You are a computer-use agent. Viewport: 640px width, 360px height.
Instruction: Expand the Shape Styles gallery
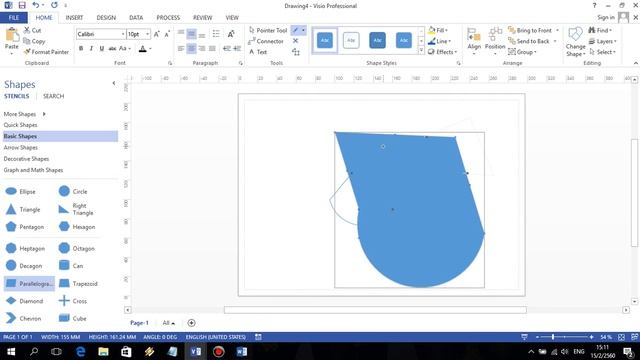point(421,51)
